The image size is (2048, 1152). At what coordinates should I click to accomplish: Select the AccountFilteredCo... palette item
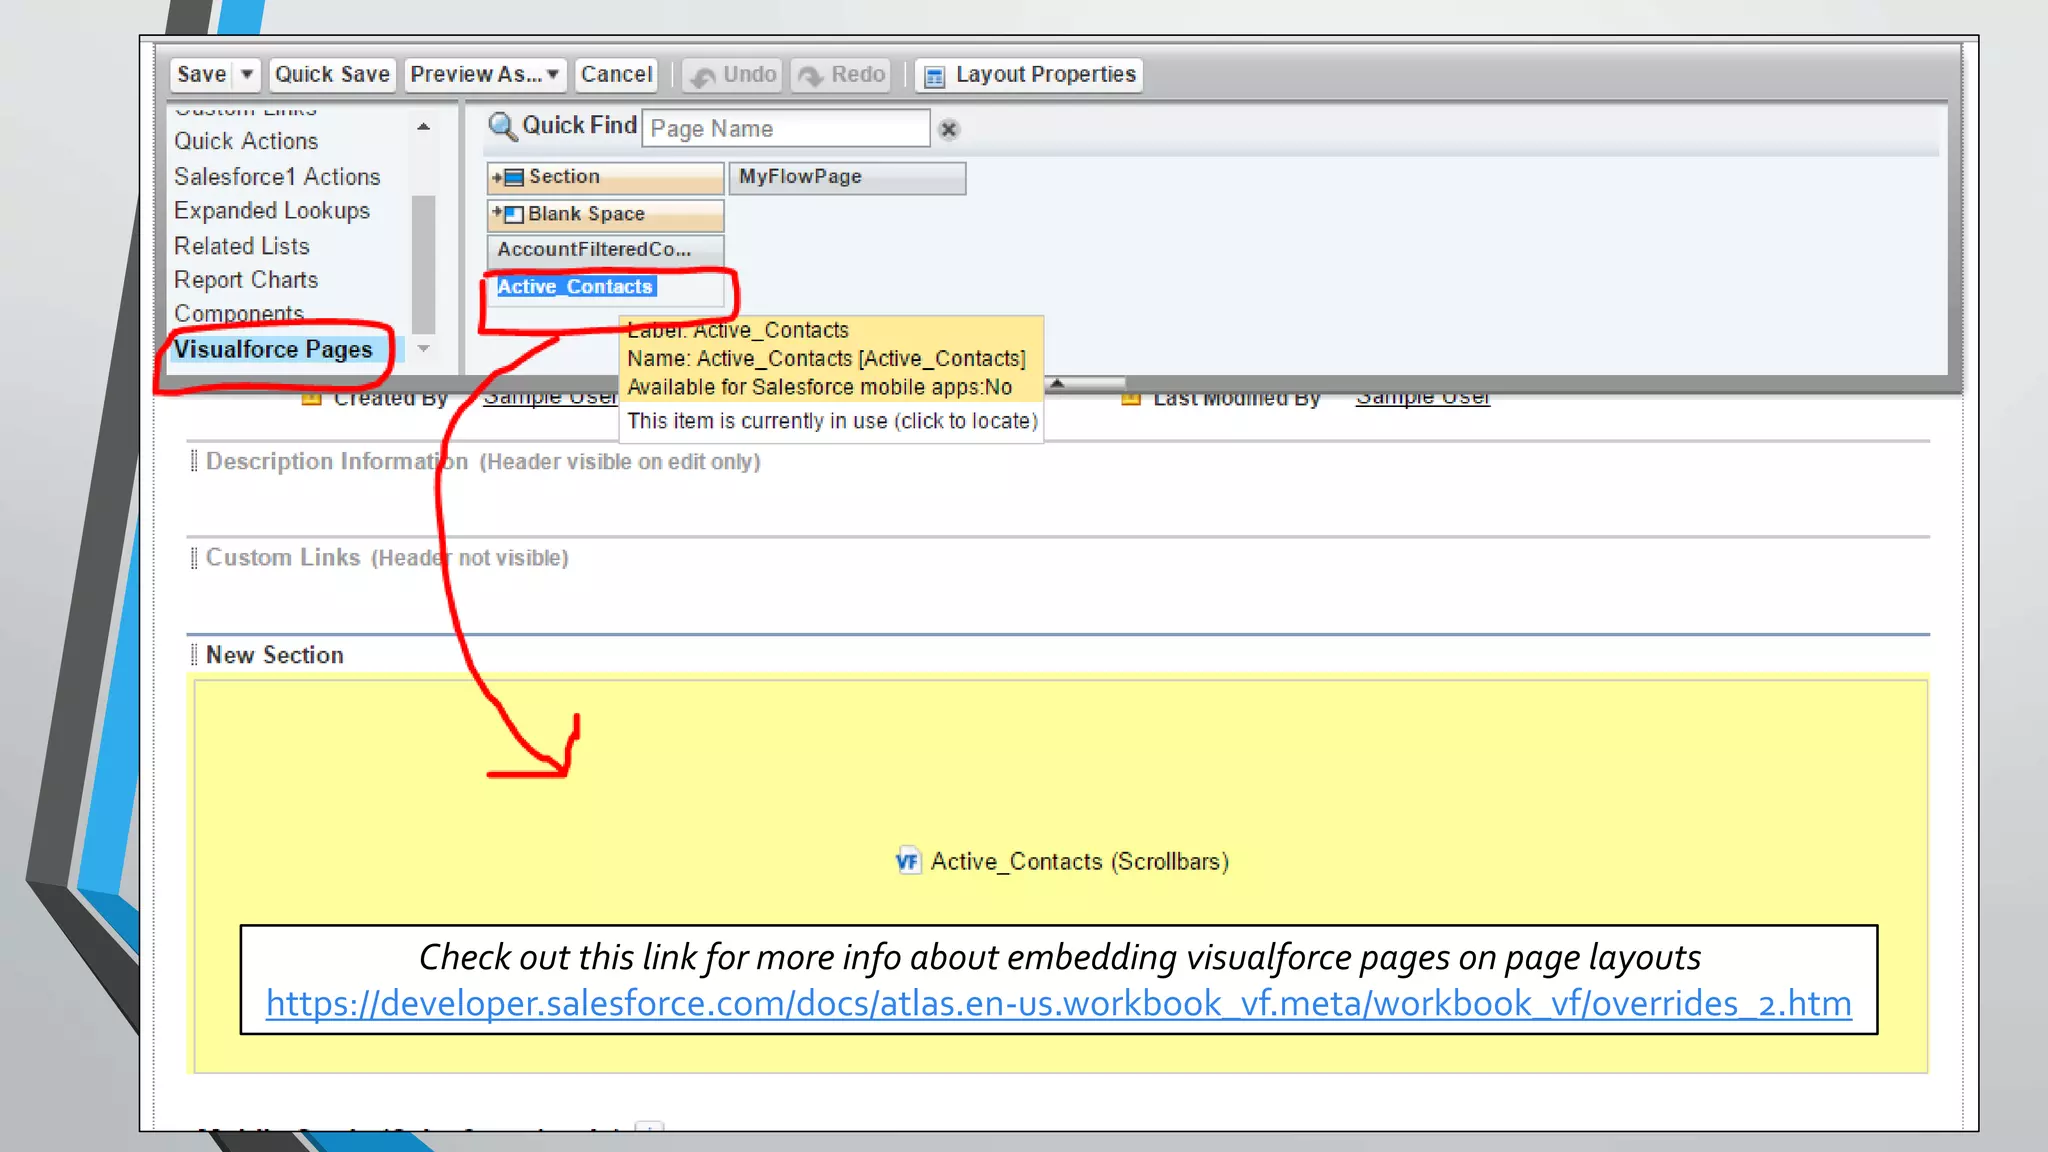(606, 250)
